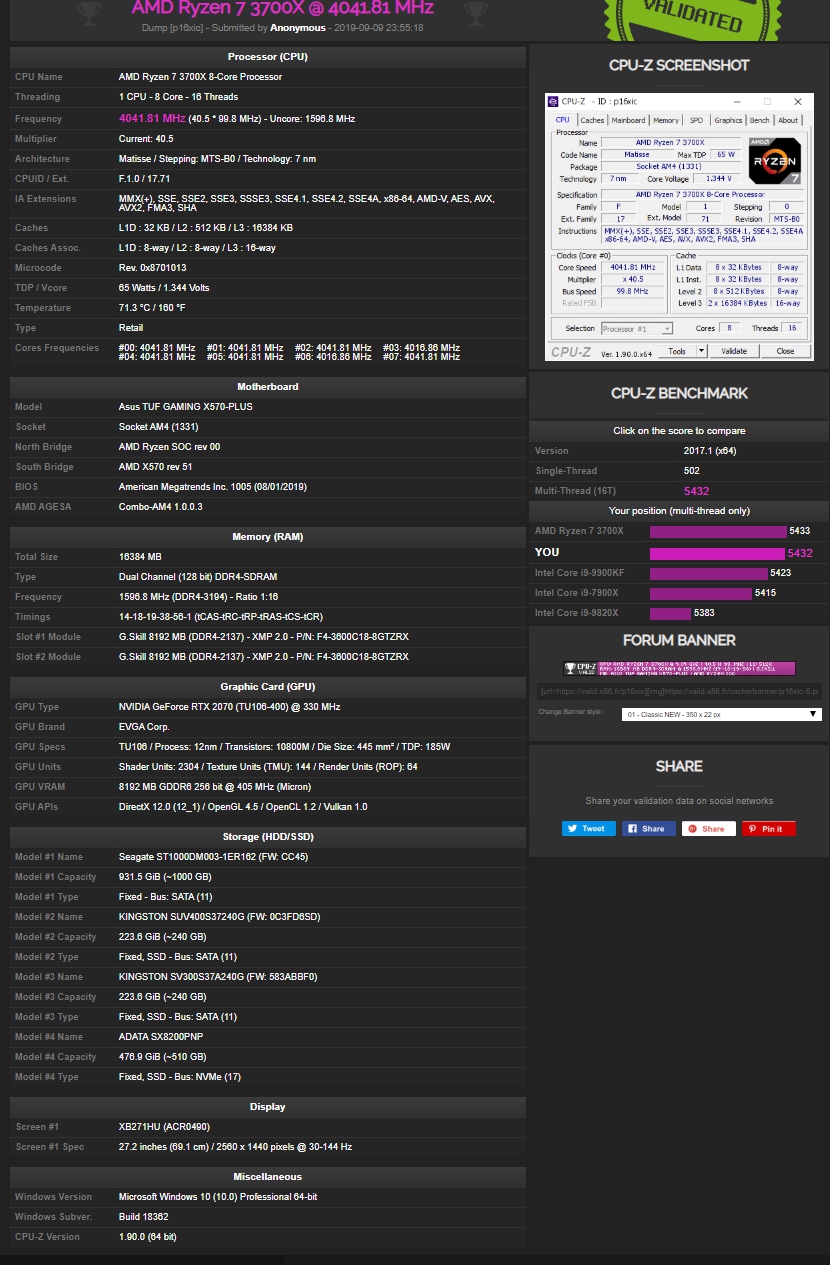Click the 4041.81 MHz frequency value in CPU table
Image resolution: width=830 pixels, height=1265 pixels.
pos(152,118)
